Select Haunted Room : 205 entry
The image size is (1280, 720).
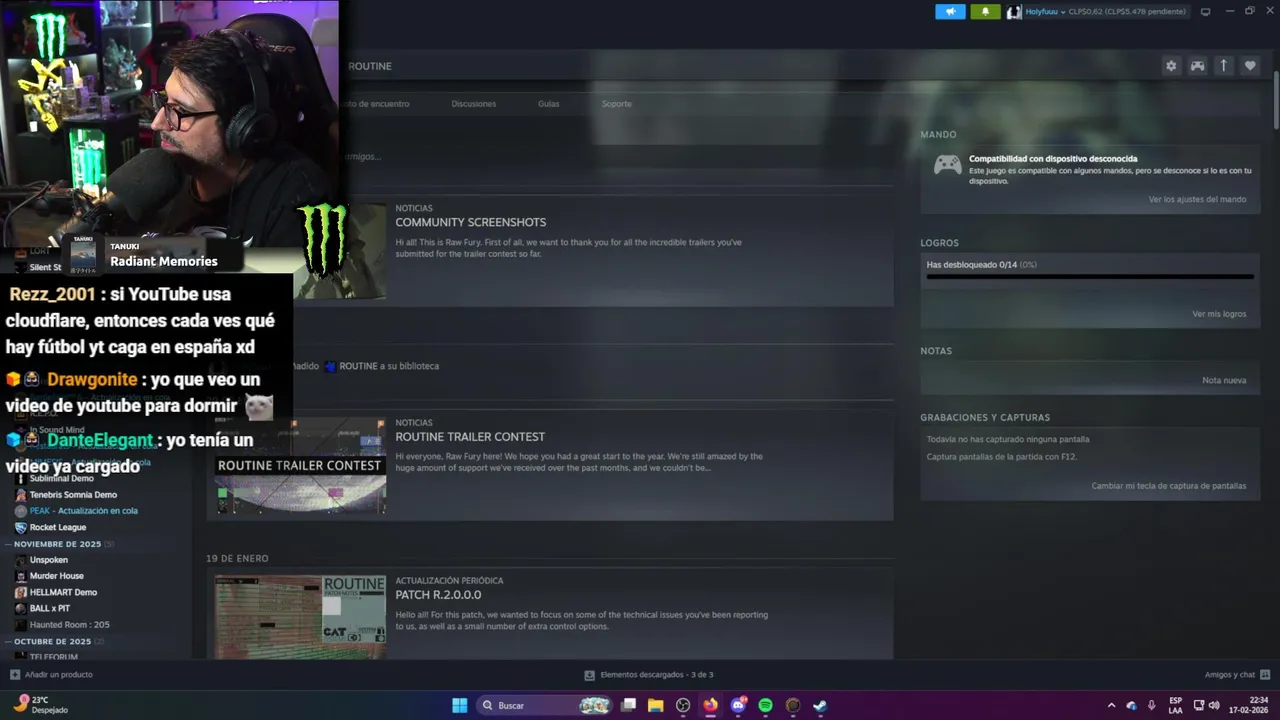pos(70,625)
